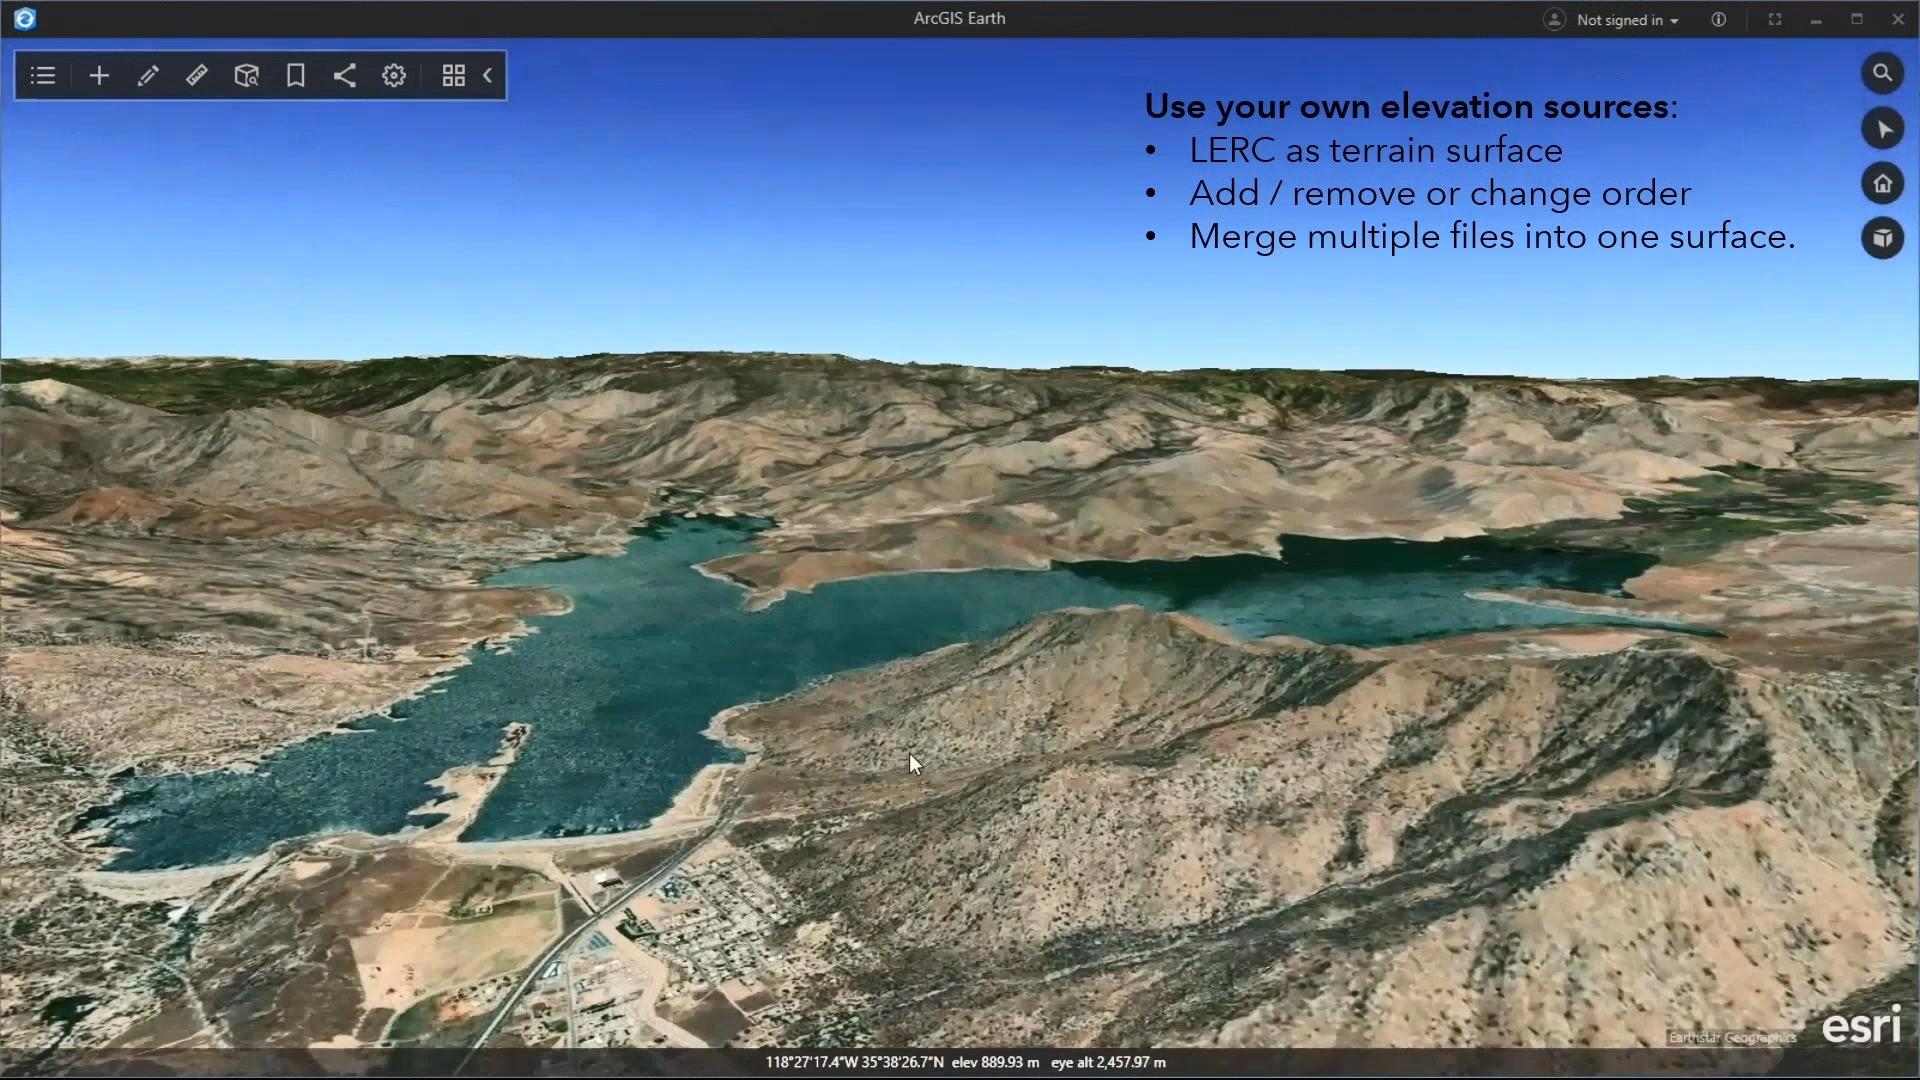1920x1080 pixels.
Task: Click the coordinates readout in status bar
Action: point(854,1062)
